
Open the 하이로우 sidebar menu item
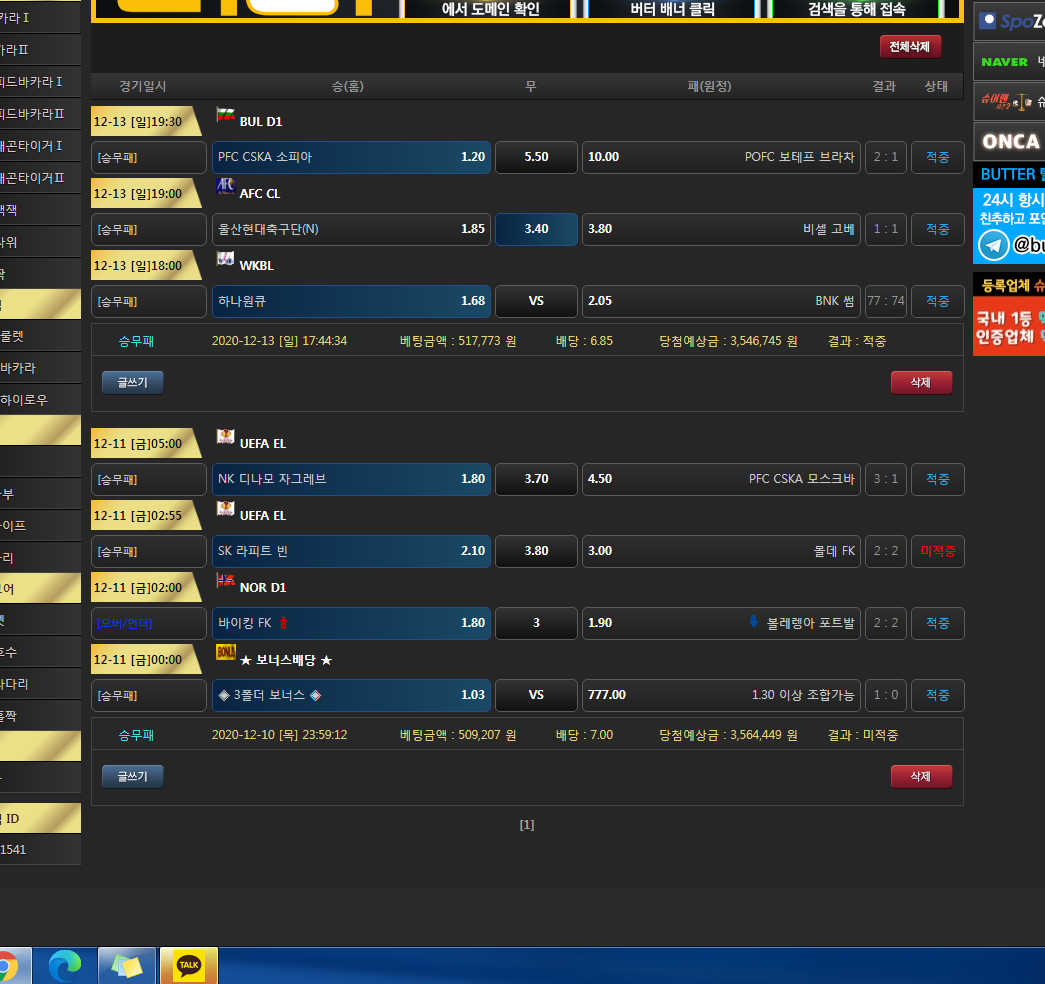40,400
